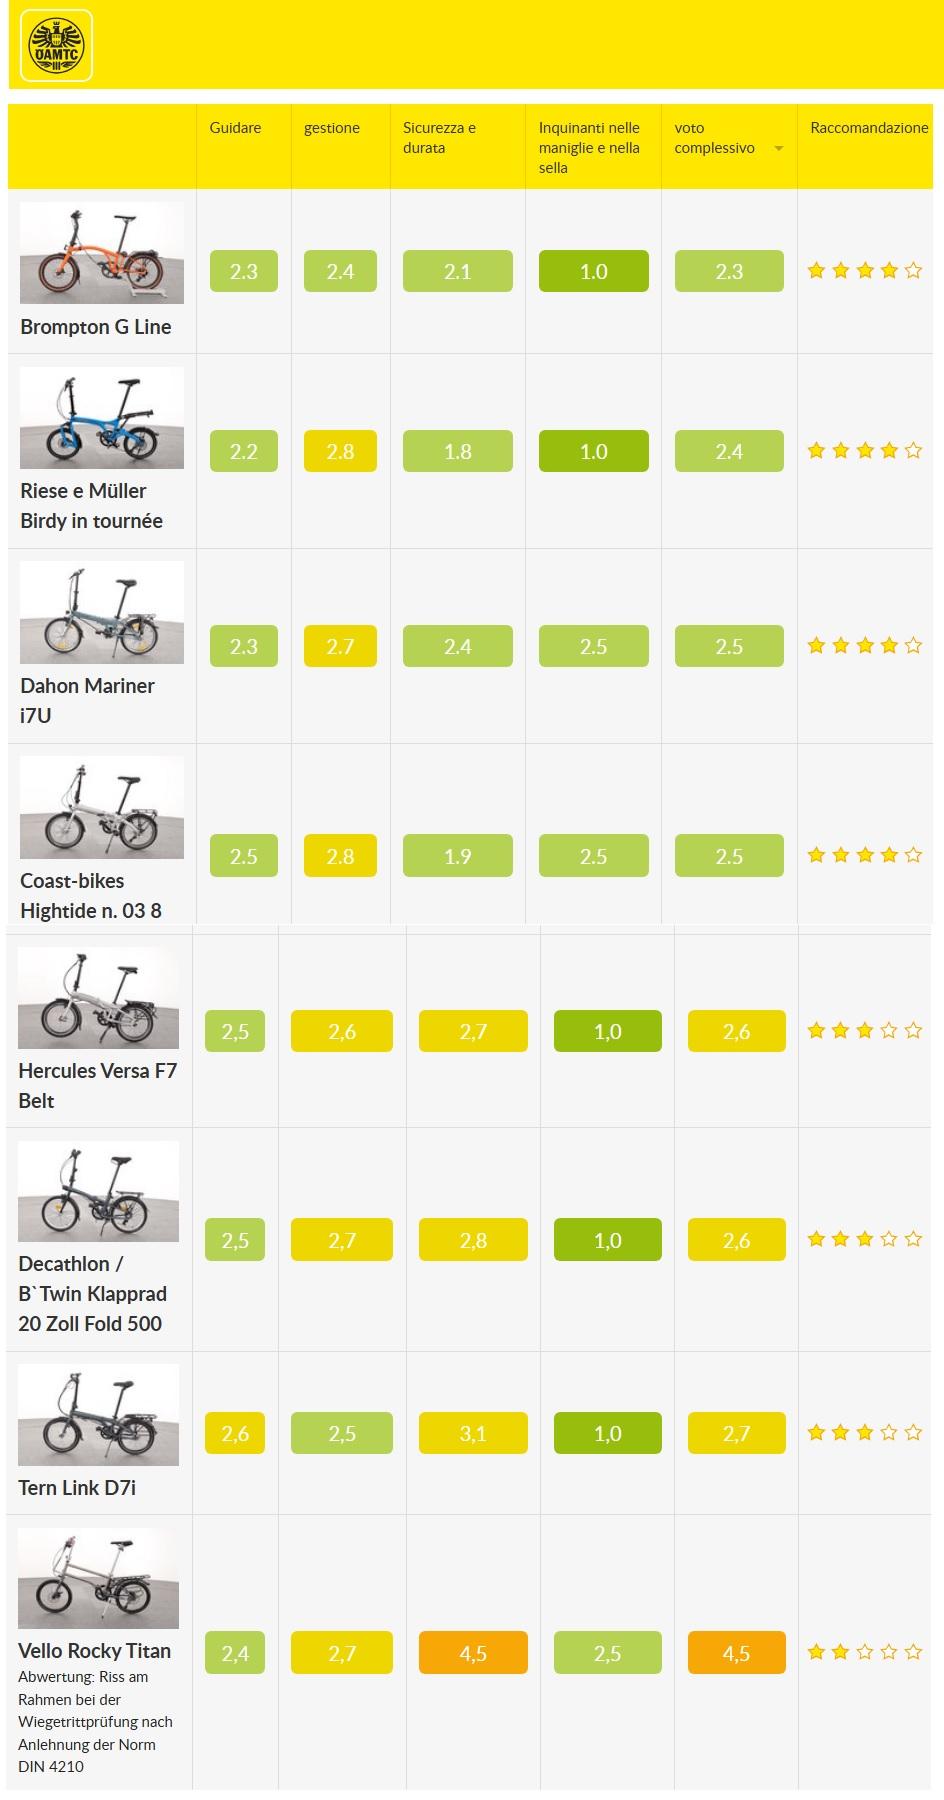This screenshot has width=944, height=1800.
Task: Sort by the Guidare column header
Action: [235, 128]
